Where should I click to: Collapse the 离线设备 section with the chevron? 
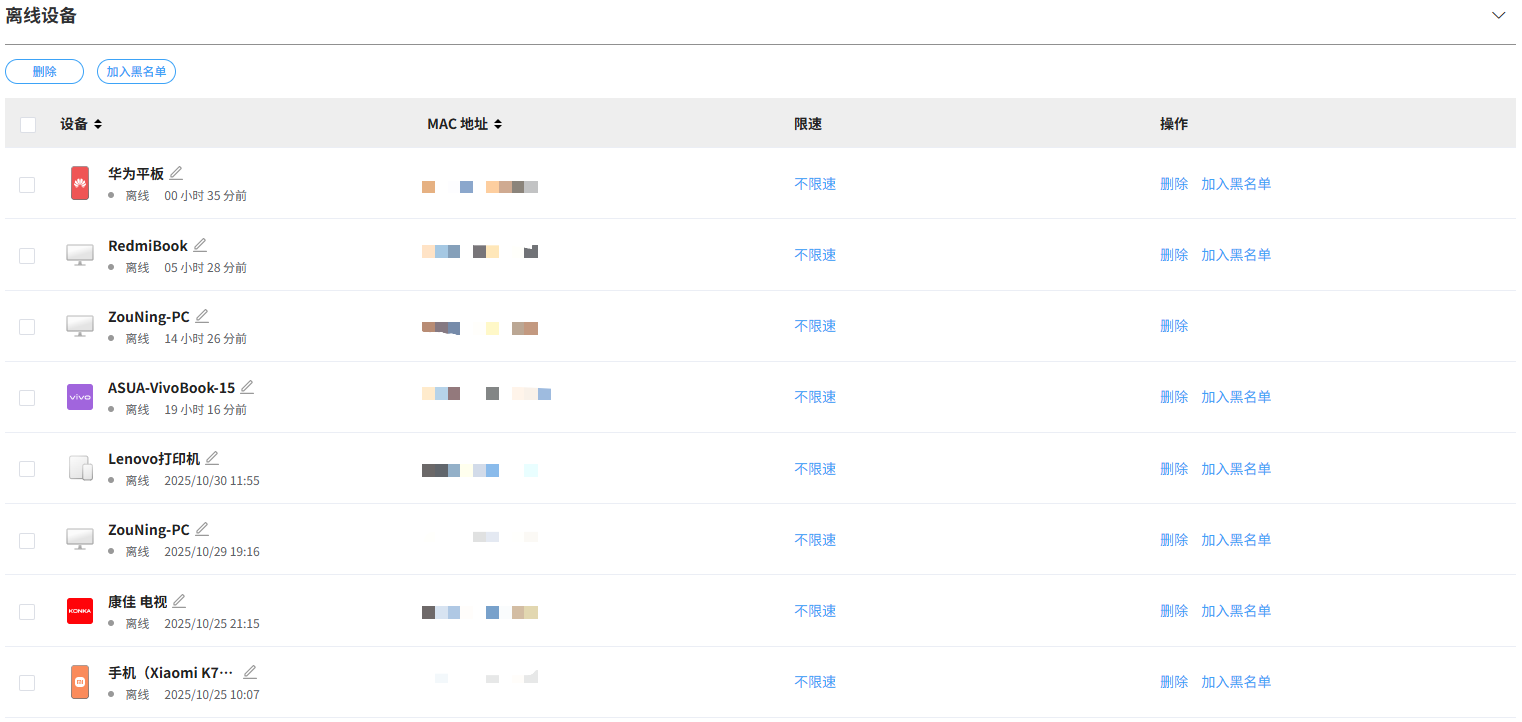[x=1498, y=16]
